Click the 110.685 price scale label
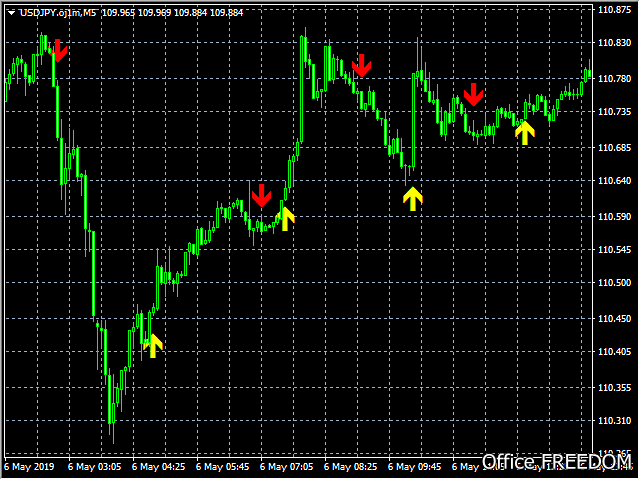 point(614,147)
